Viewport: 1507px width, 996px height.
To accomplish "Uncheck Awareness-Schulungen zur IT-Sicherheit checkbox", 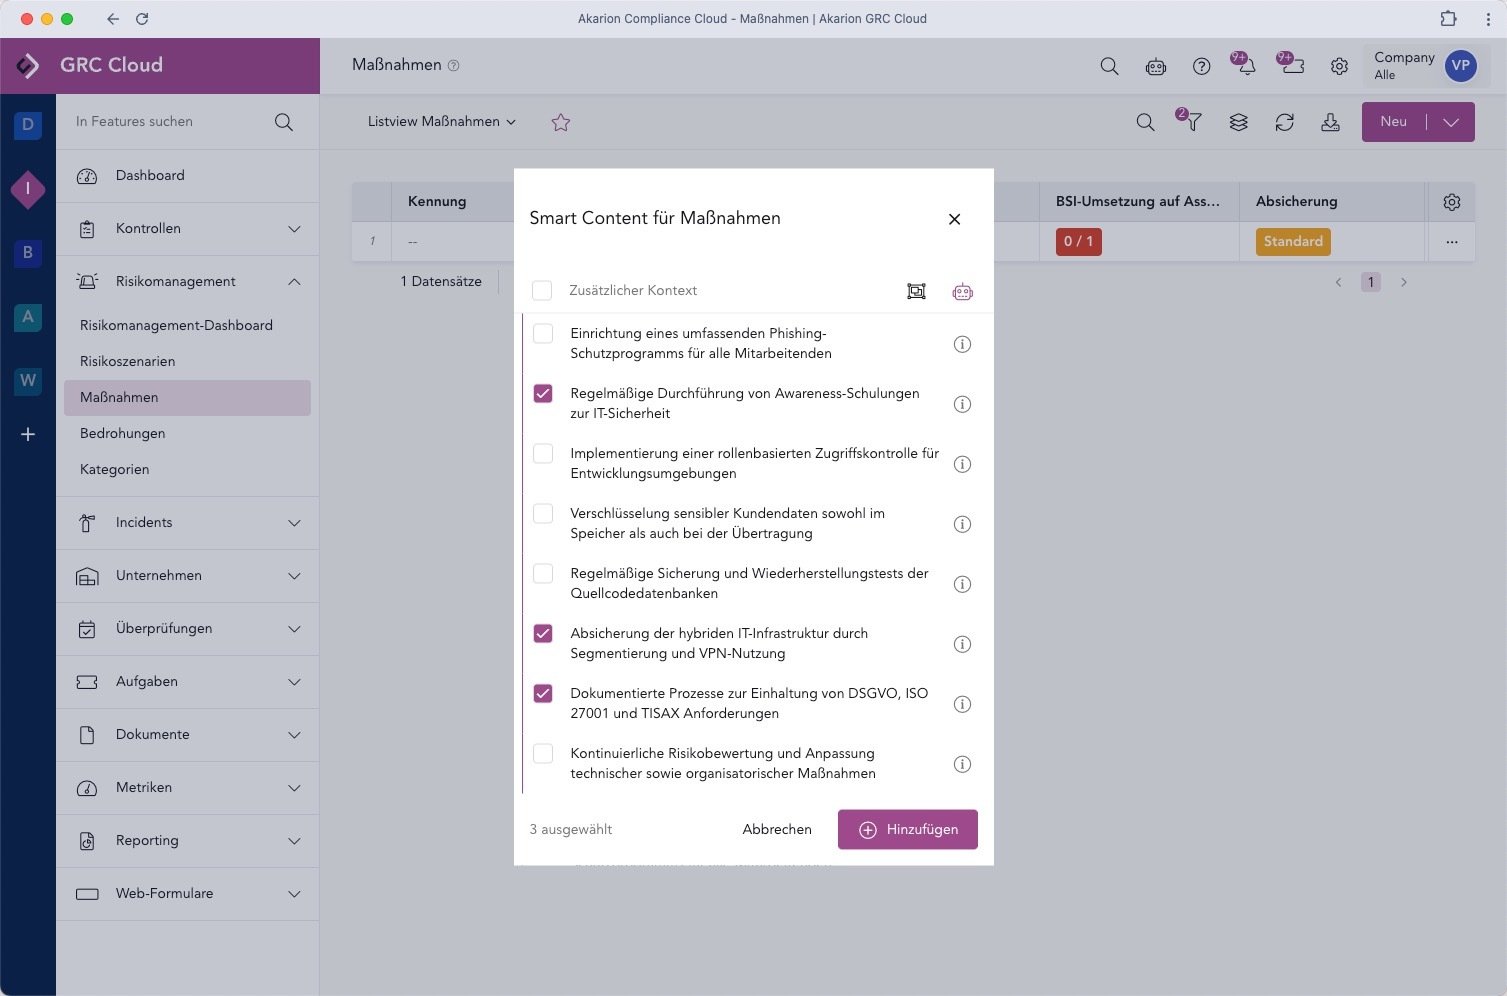I will click(x=543, y=393).
